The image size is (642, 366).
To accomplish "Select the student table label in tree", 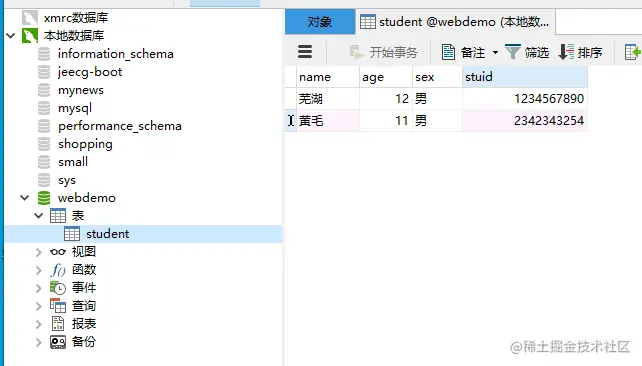I will point(108,234).
